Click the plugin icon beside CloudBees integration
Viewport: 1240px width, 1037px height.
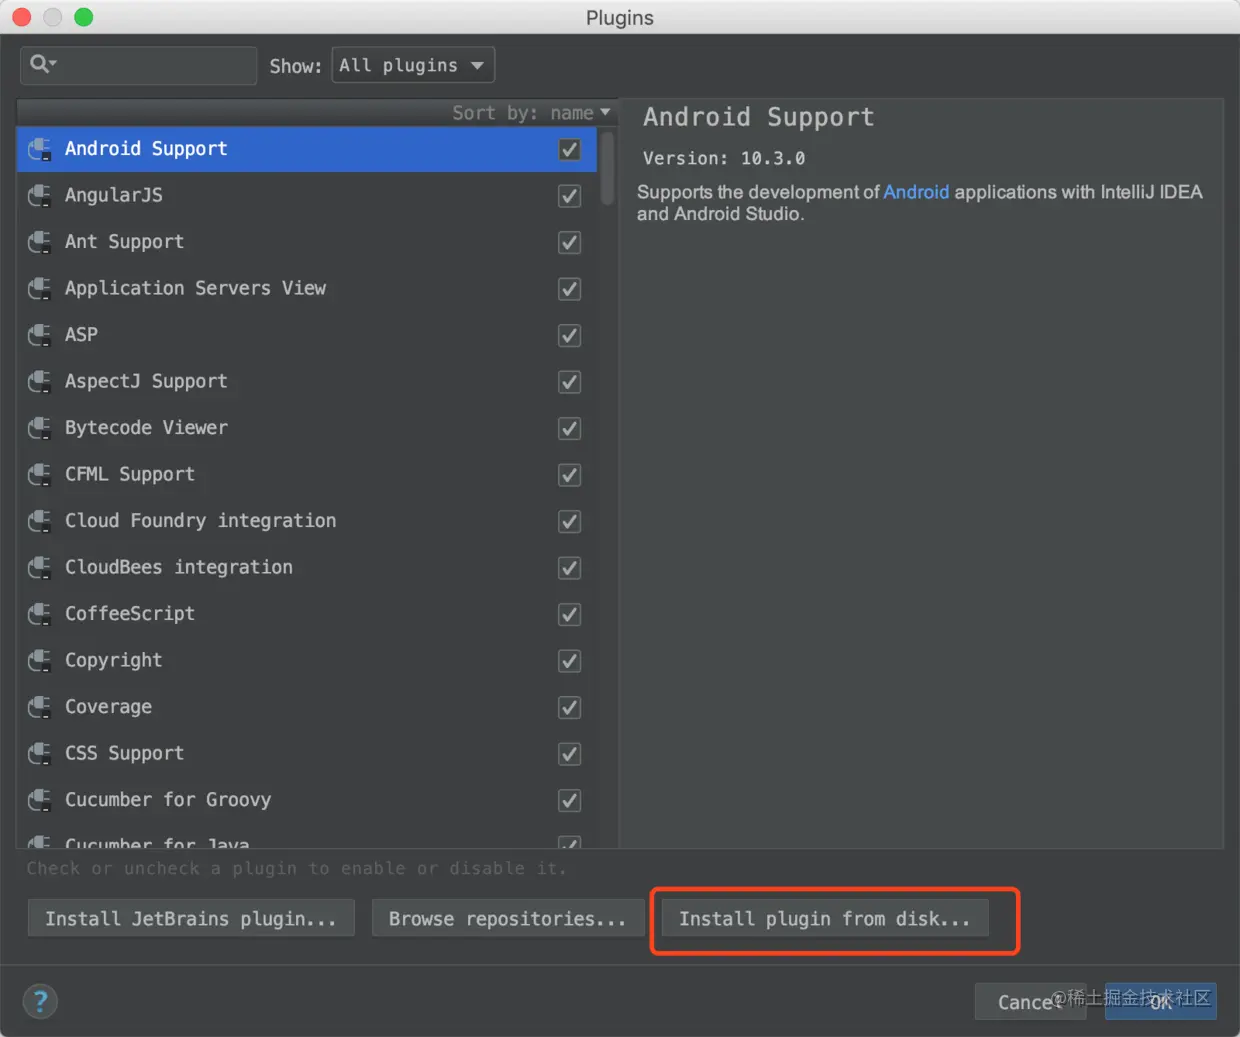[x=40, y=567]
